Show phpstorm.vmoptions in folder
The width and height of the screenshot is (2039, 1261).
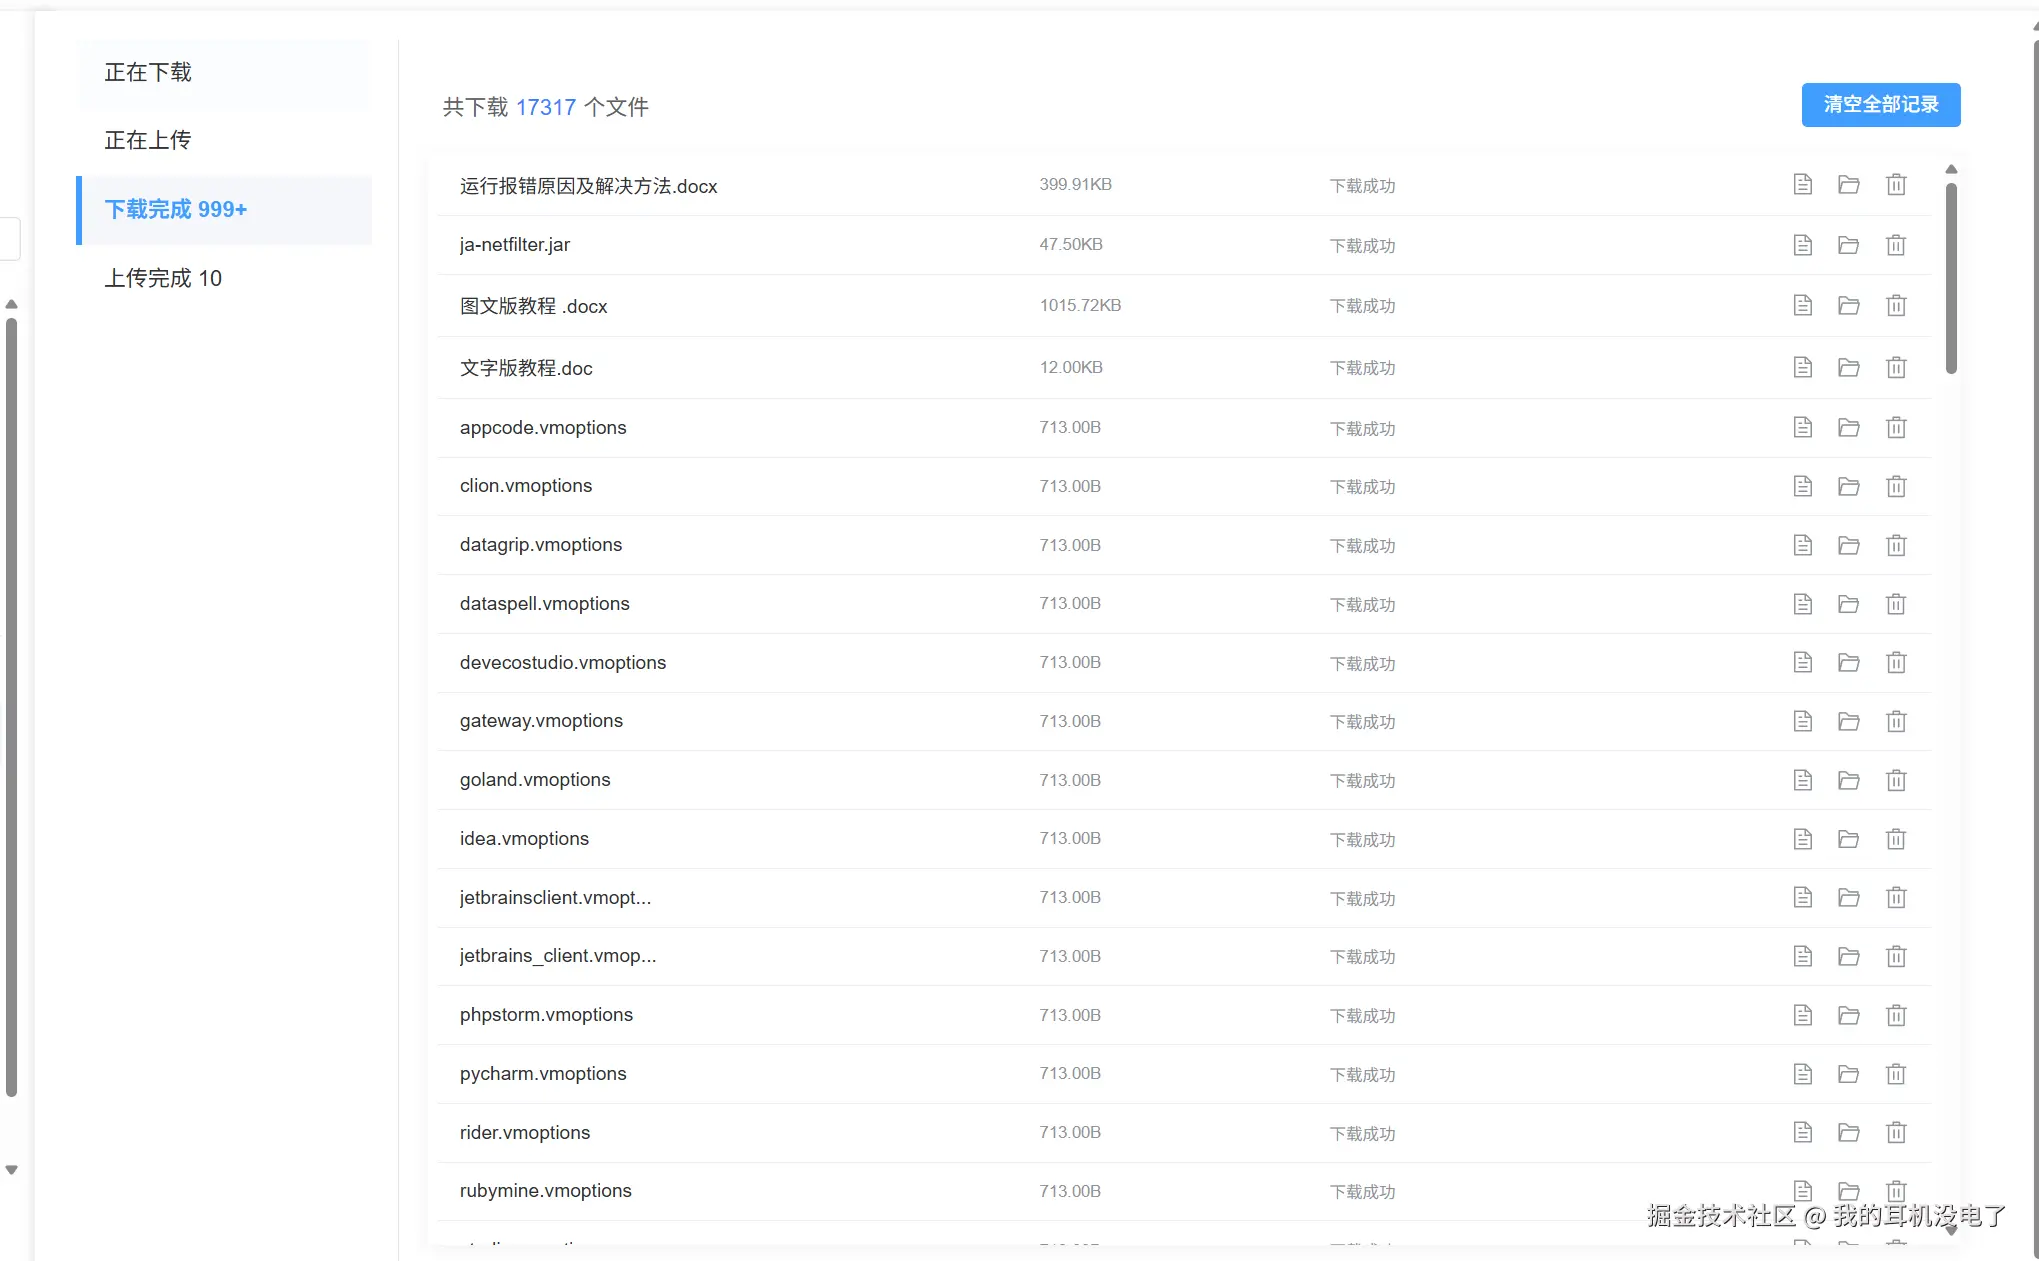pyautogui.click(x=1848, y=1016)
